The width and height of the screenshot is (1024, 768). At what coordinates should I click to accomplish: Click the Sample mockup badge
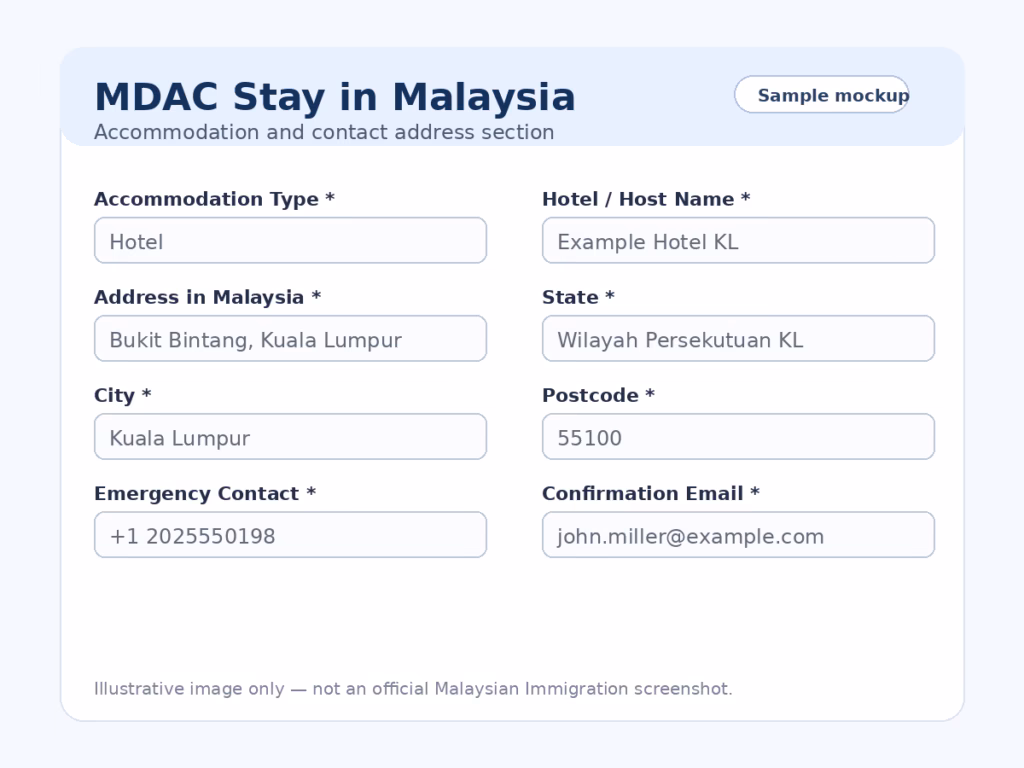pos(822,95)
